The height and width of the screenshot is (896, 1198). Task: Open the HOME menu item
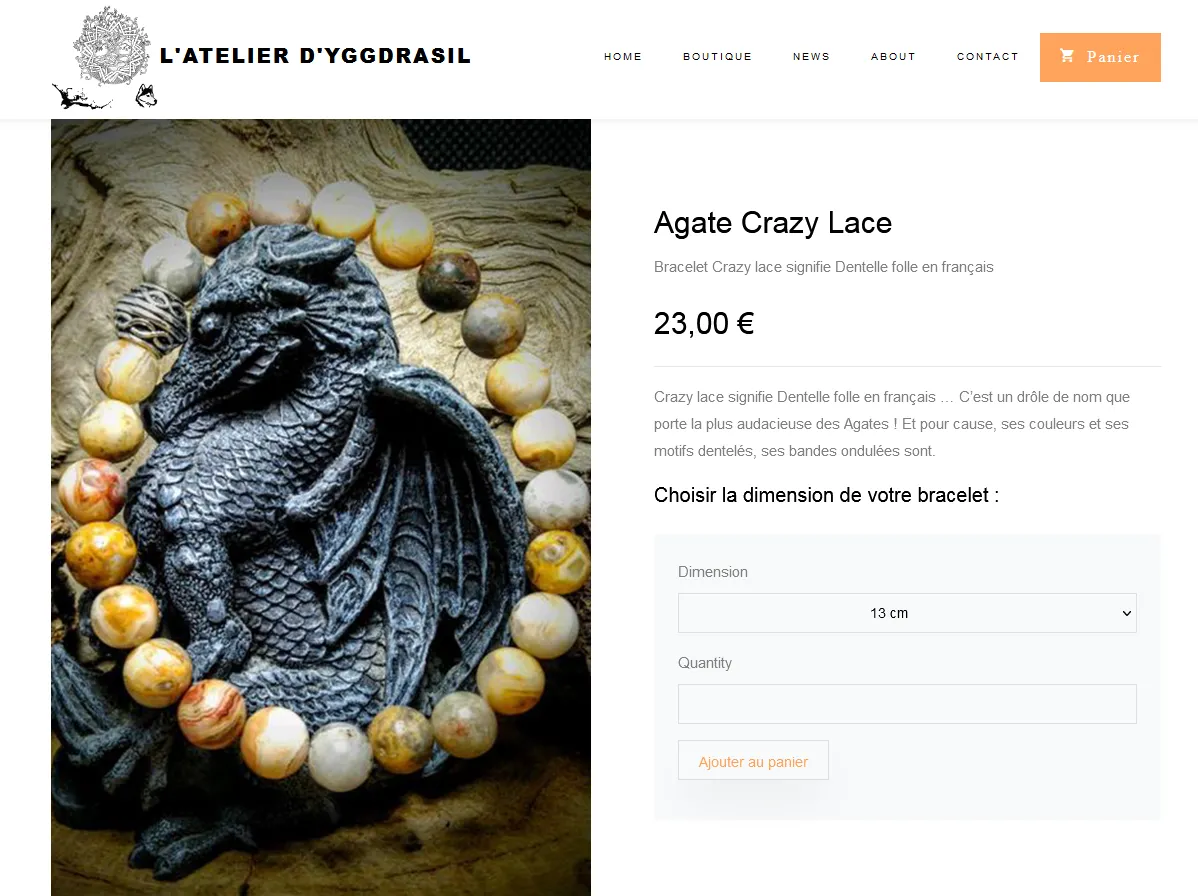coord(623,57)
